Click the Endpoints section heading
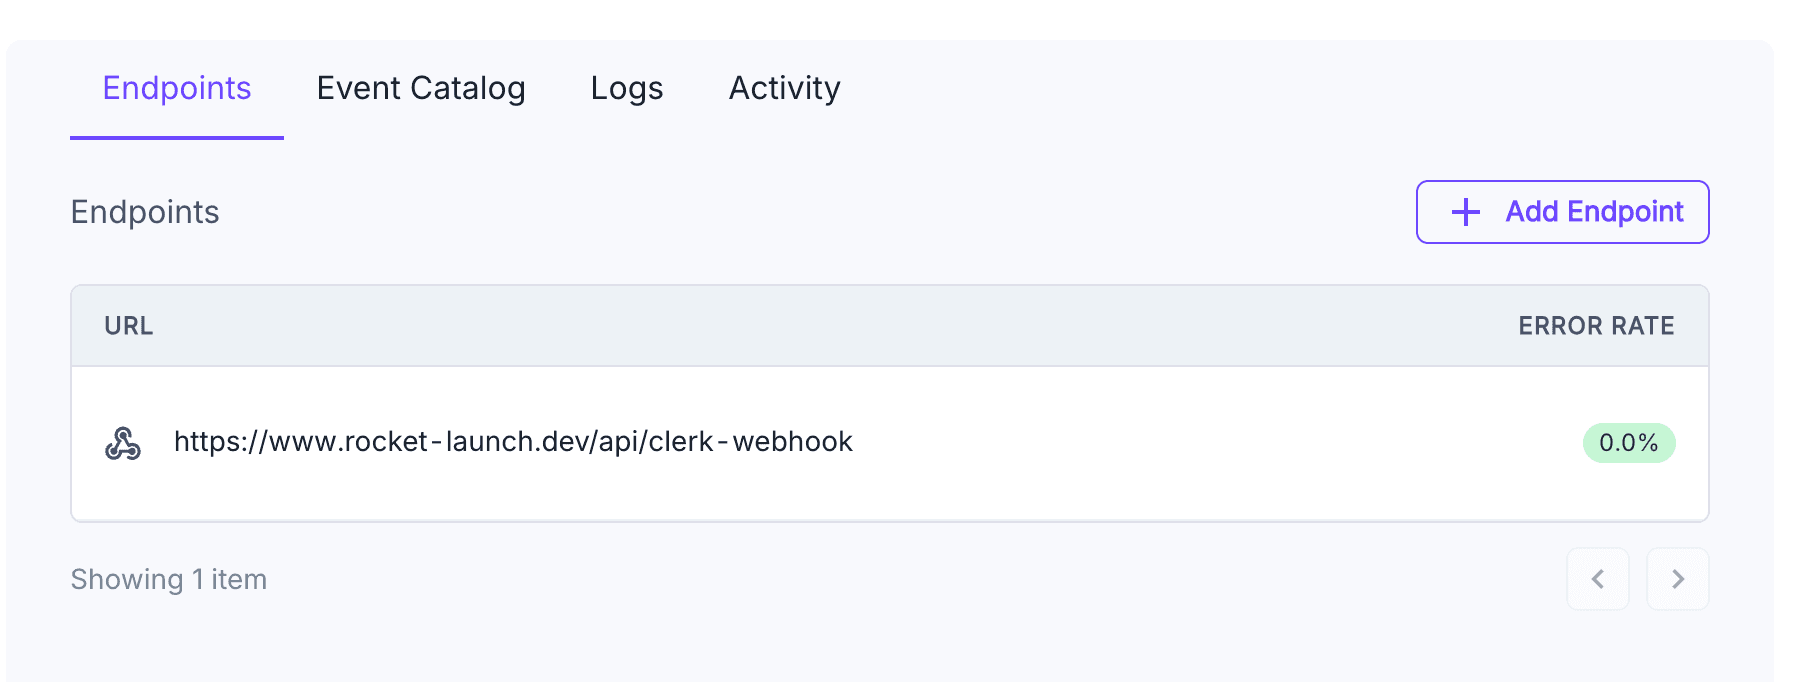Screen dimensions: 1802x682 tap(145, 212)
